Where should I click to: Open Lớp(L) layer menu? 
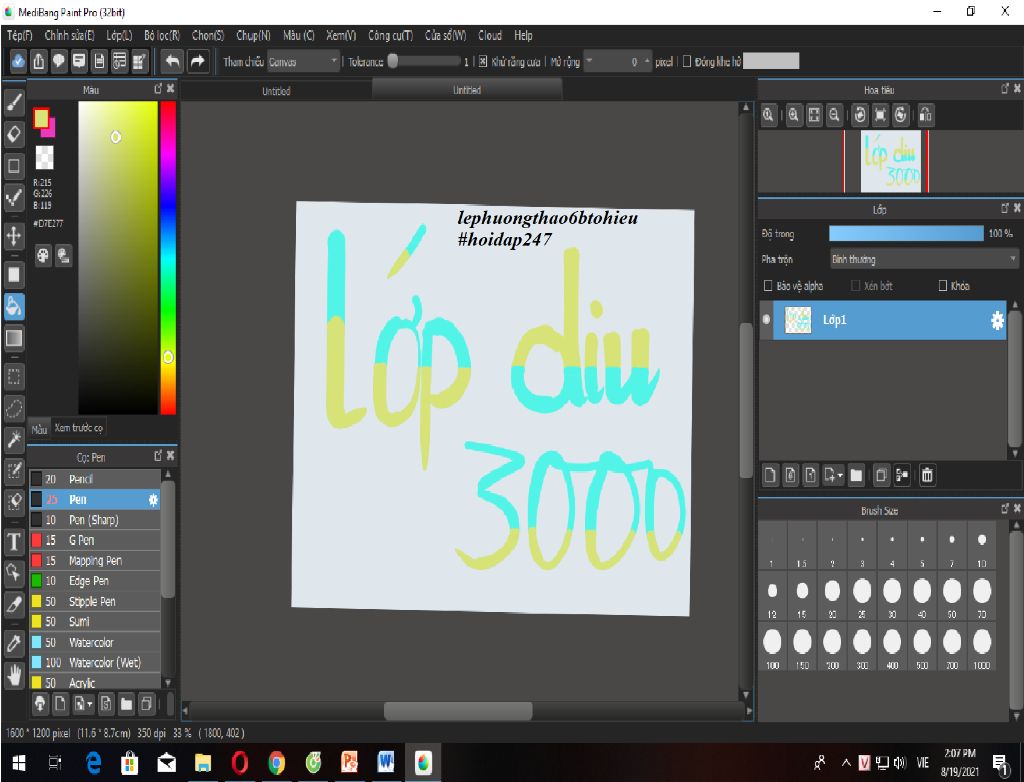pos(120,35)
